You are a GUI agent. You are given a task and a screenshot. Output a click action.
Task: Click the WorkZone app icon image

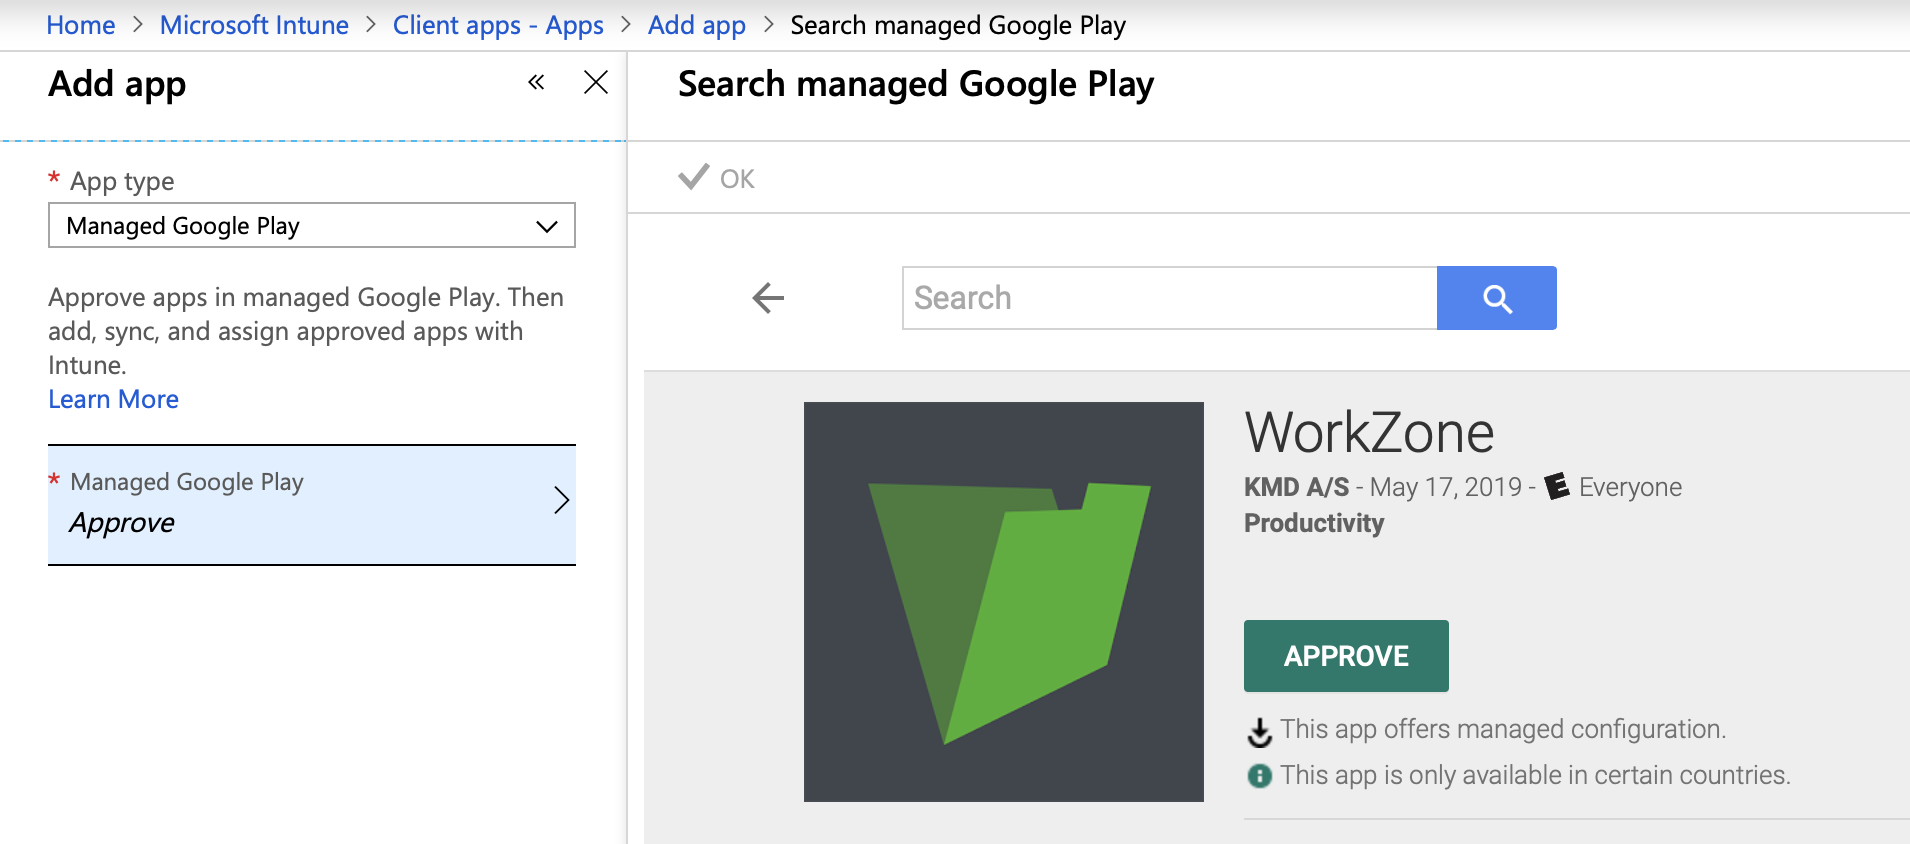(1004, 602)
